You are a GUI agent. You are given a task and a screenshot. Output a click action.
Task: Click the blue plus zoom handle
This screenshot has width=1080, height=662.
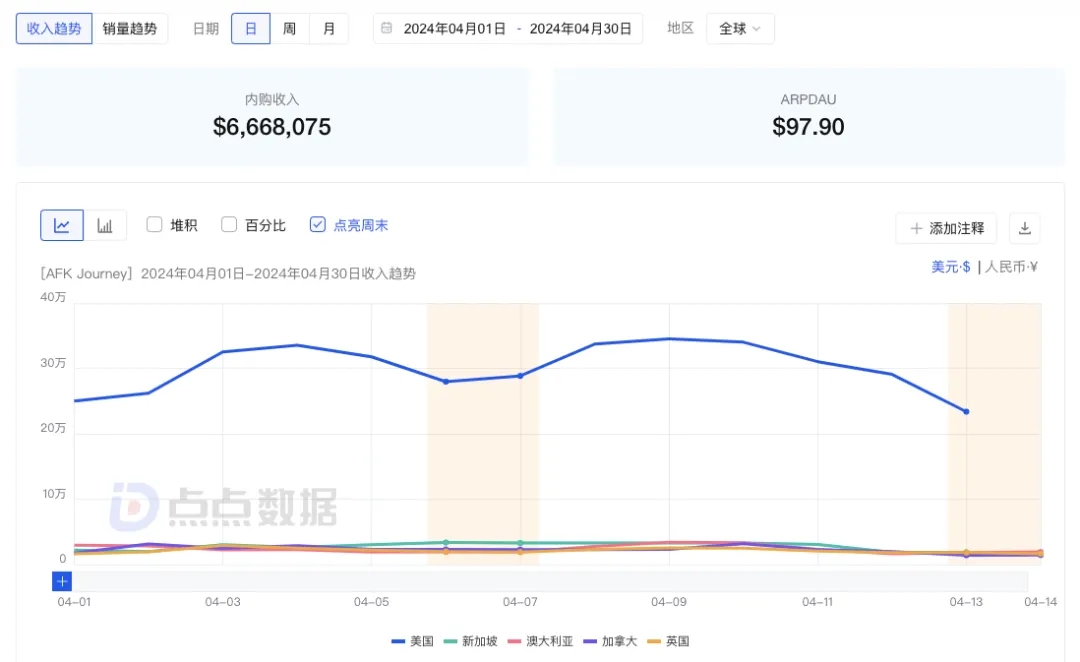coord(62,581)
